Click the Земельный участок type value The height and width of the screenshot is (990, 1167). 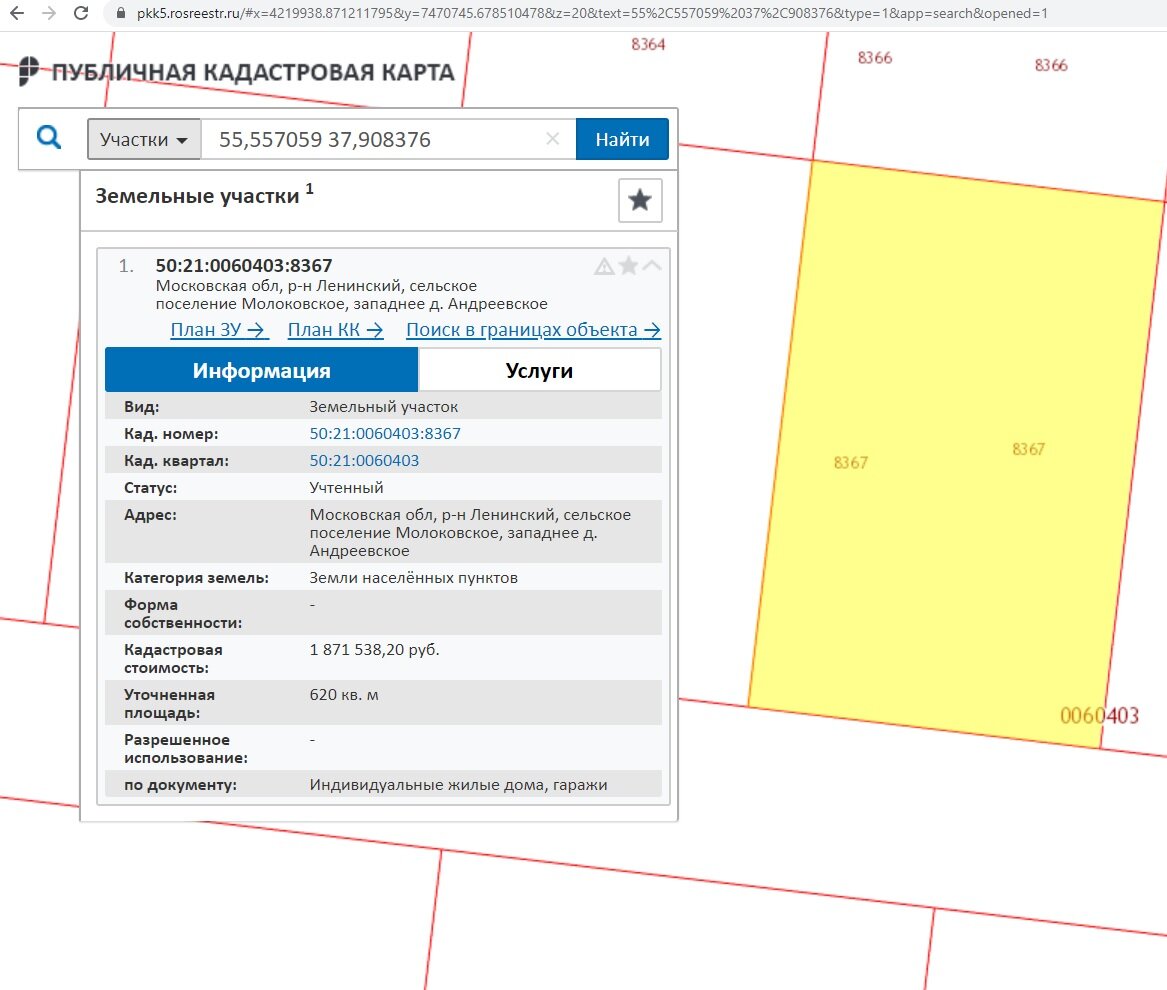tap(383, 407)
